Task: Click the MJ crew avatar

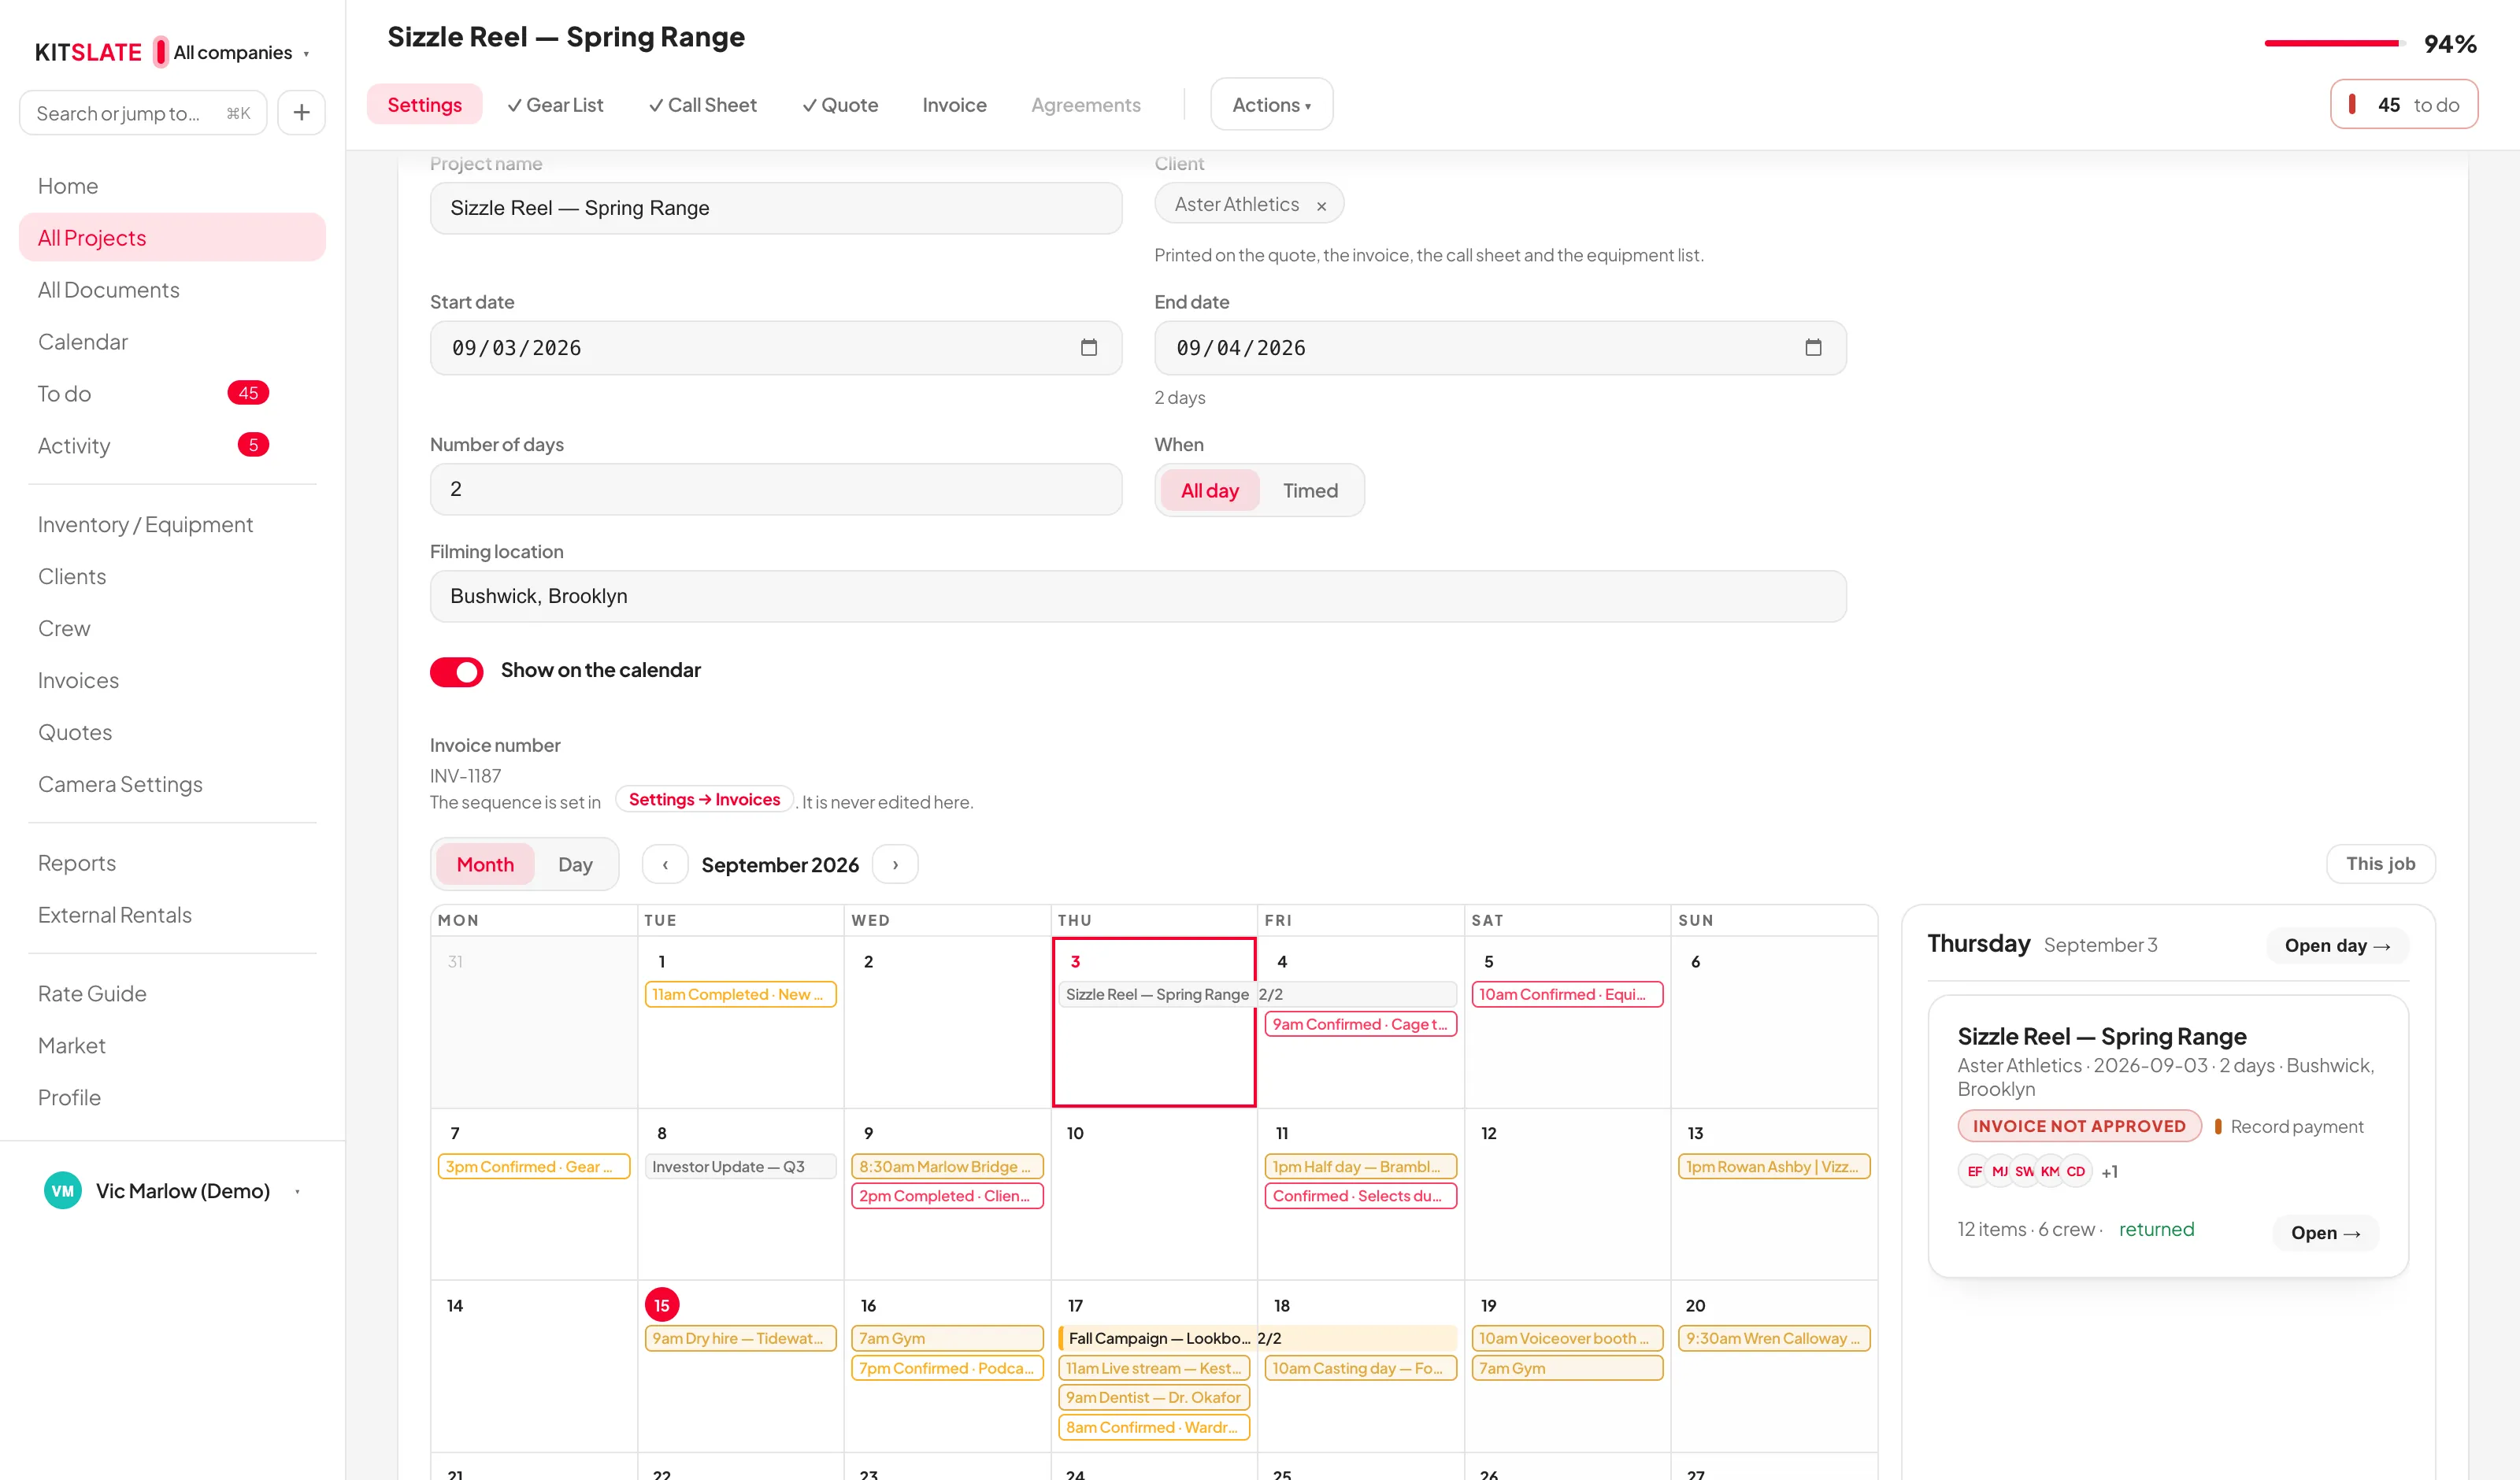Action: pos(1999,1171)
